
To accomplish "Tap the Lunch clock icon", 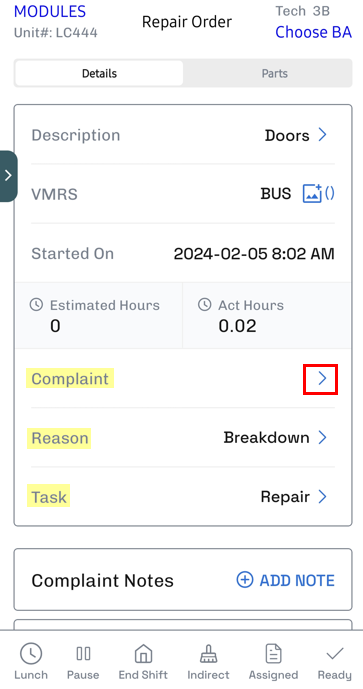I will coord(31,653).
